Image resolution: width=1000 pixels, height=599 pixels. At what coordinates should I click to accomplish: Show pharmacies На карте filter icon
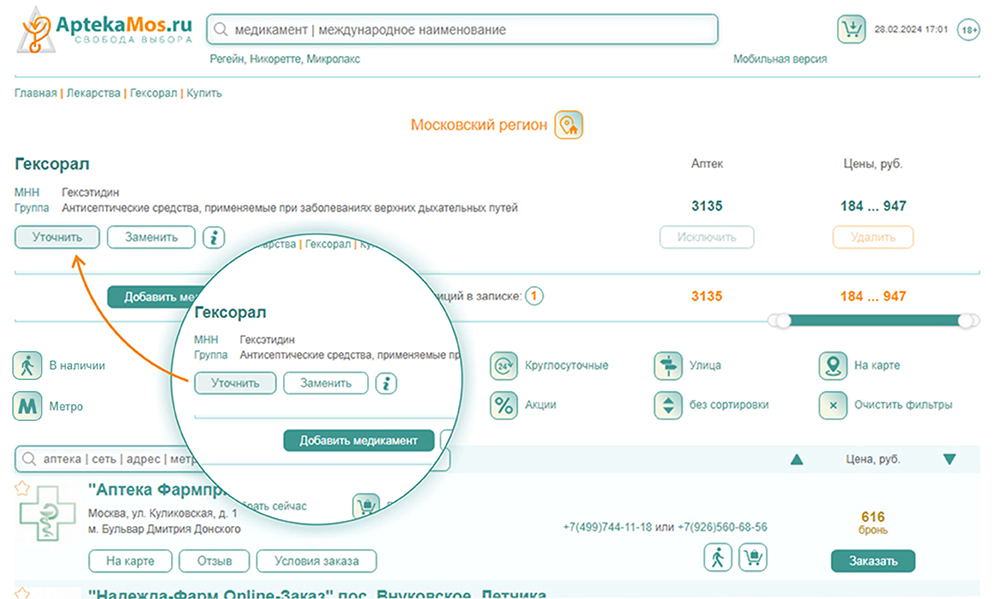(832, 365)
